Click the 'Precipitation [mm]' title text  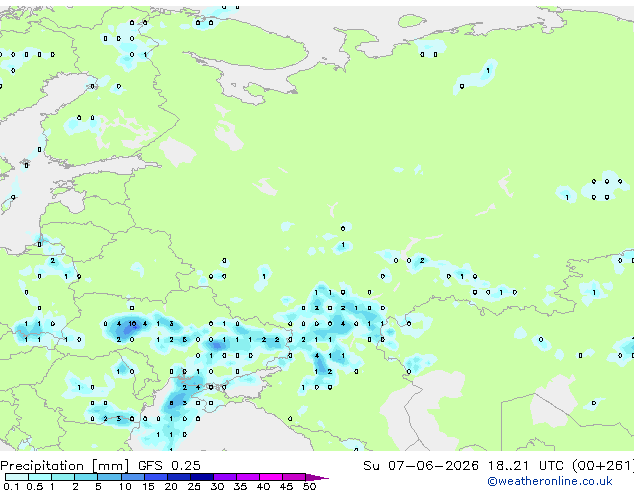[65, 466]
